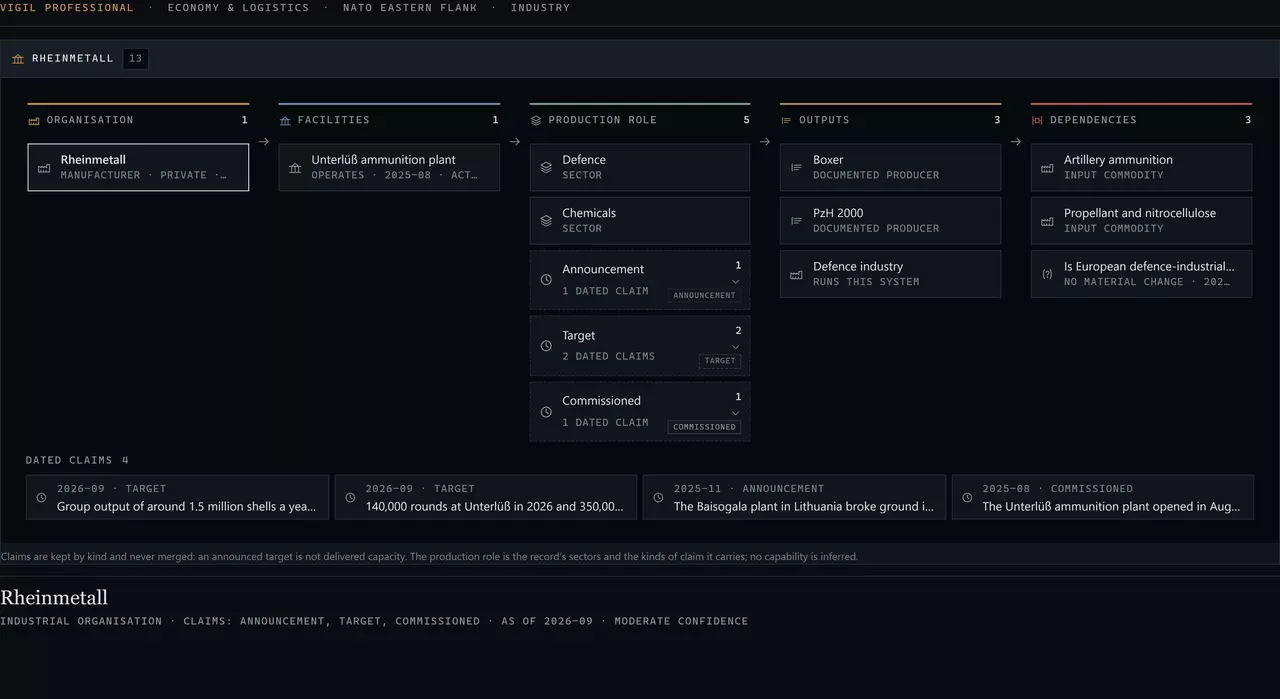Viewport: 1280px width, 699px height.
Task: Click clock icon of 140,000 rounds claim
Action: point(350,498)
